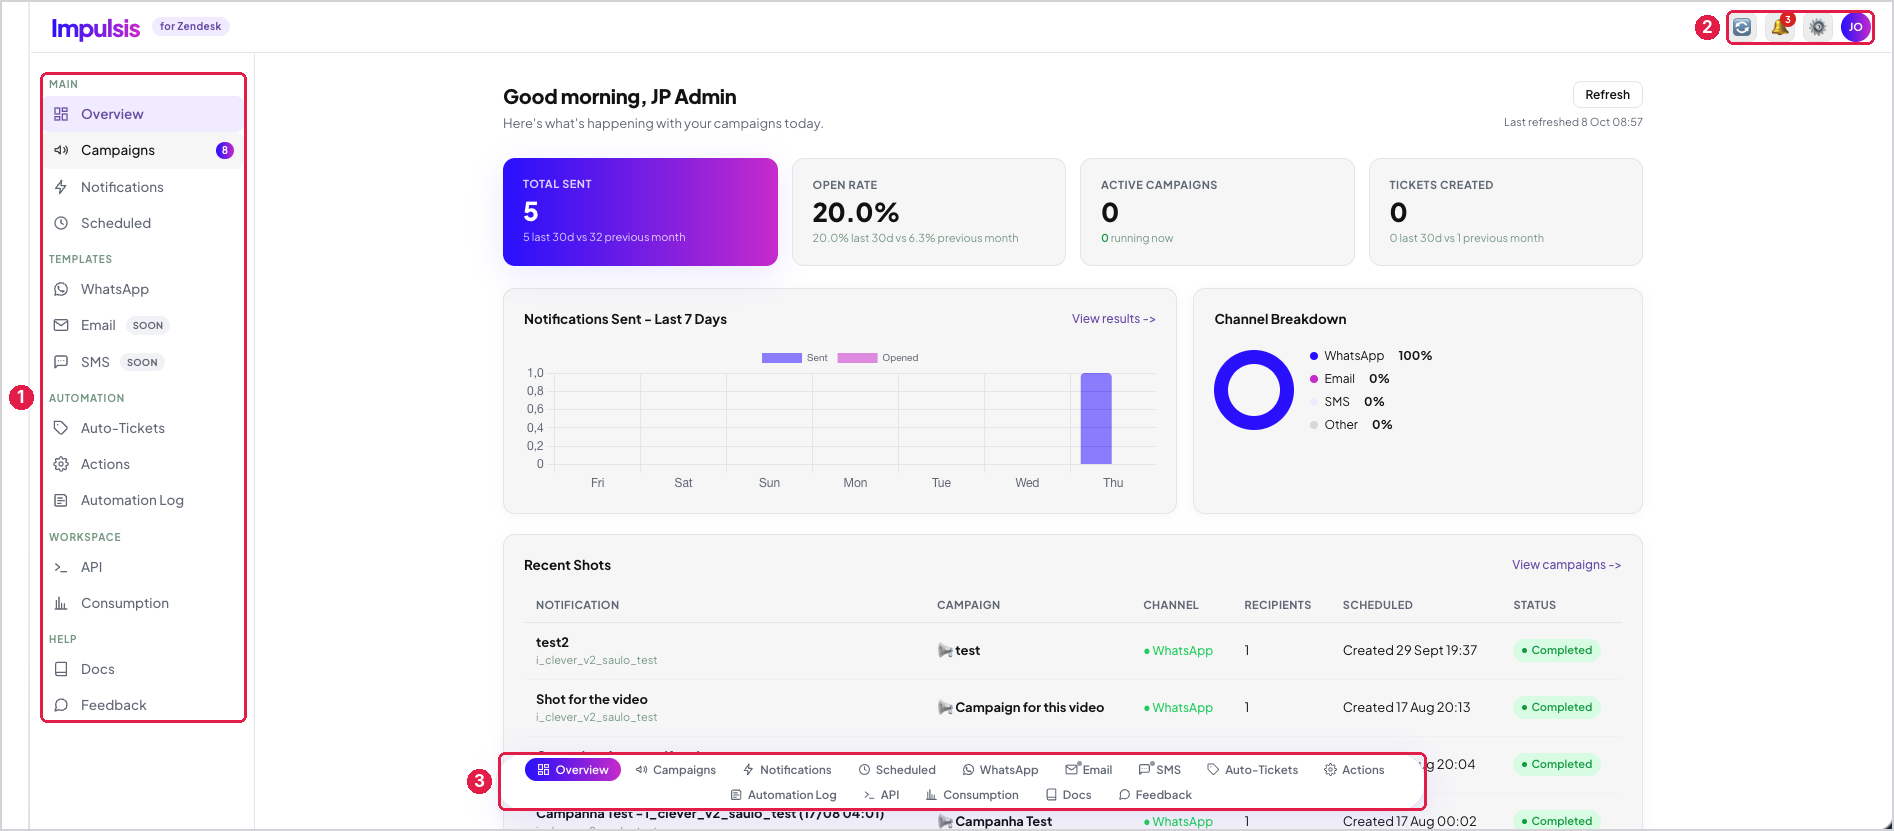The image size is (1894, 831).
Task: Click the terminal icon beside sidebar API
Action: (x=61, y=567)
